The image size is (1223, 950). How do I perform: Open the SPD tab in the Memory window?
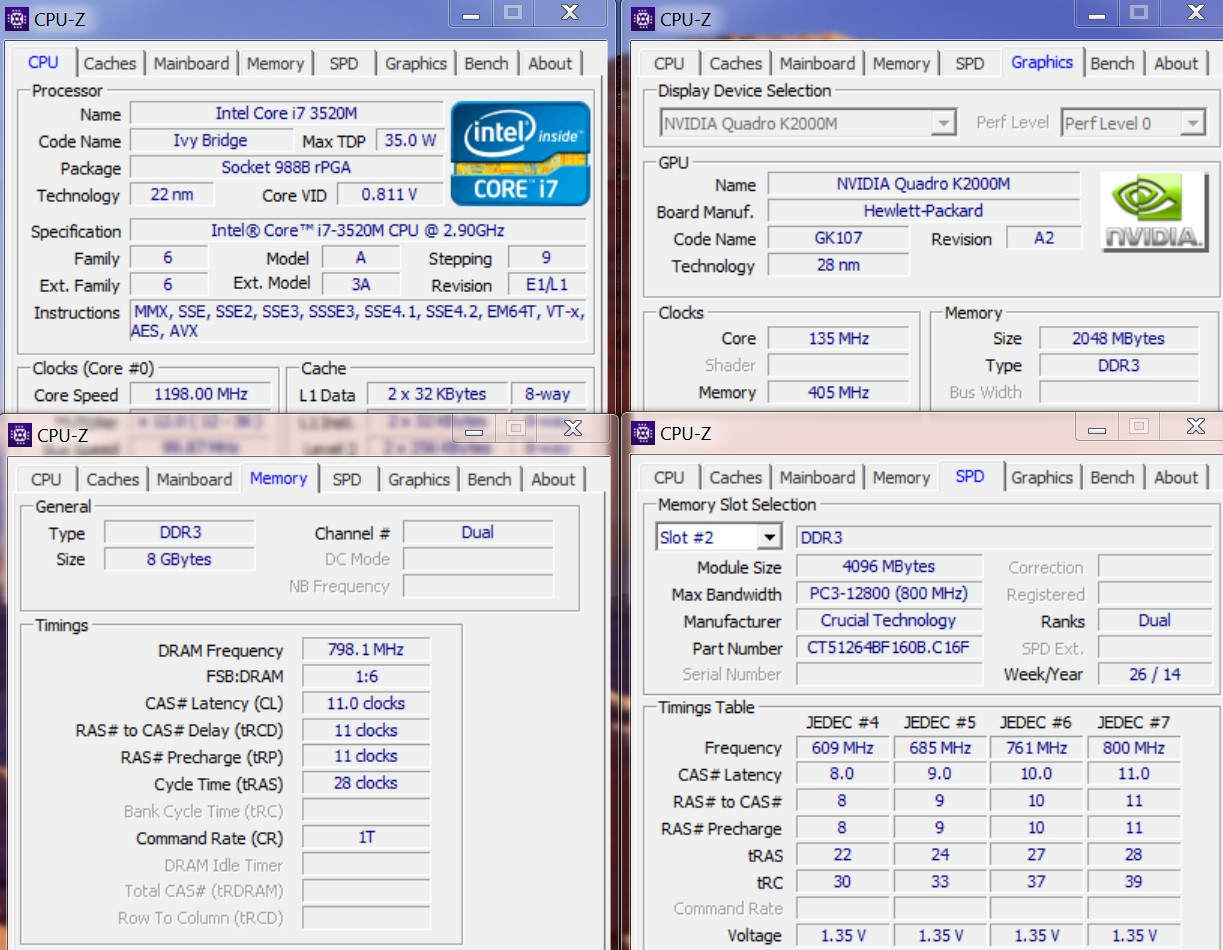(346, 479)
